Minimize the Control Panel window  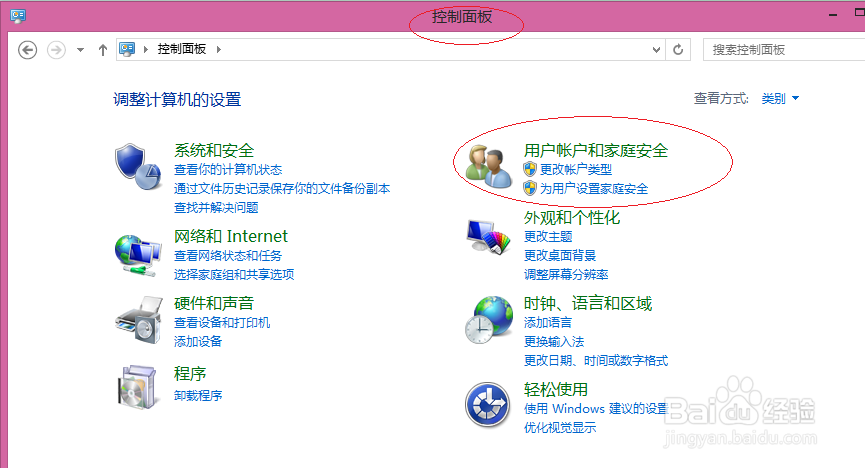833,15
